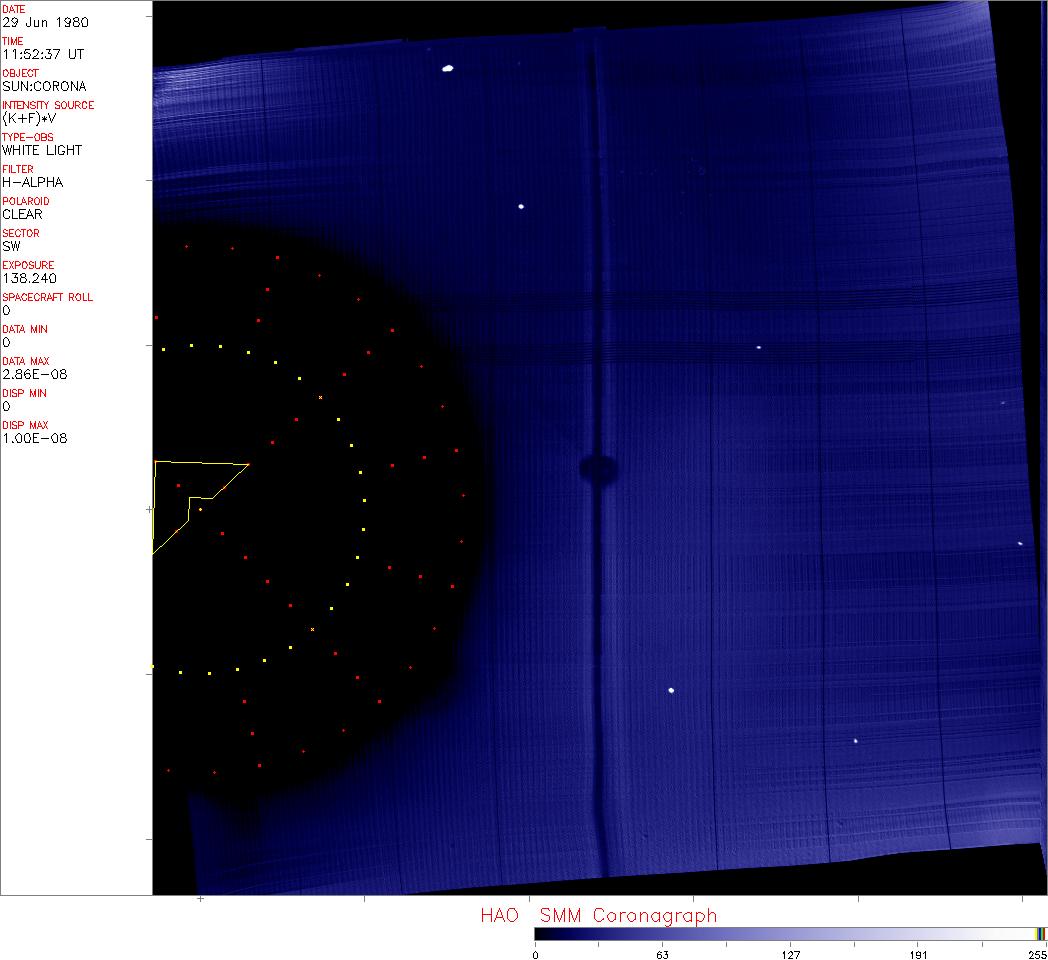Image resolution: width=1048 pixels, height=960 pixels.
Task: Click the SPACECRAFT ROLL label
Action: coord(48,297)
